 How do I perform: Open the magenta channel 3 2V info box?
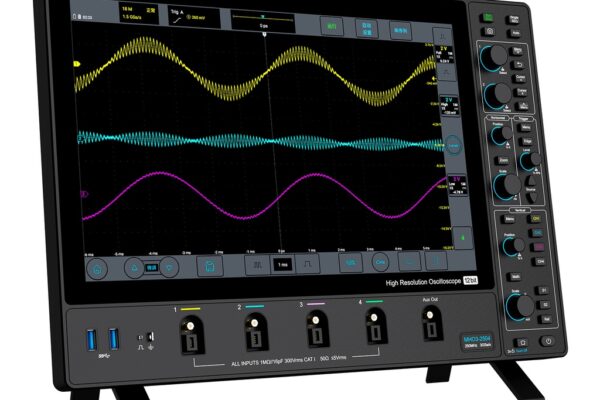point(457,185)
